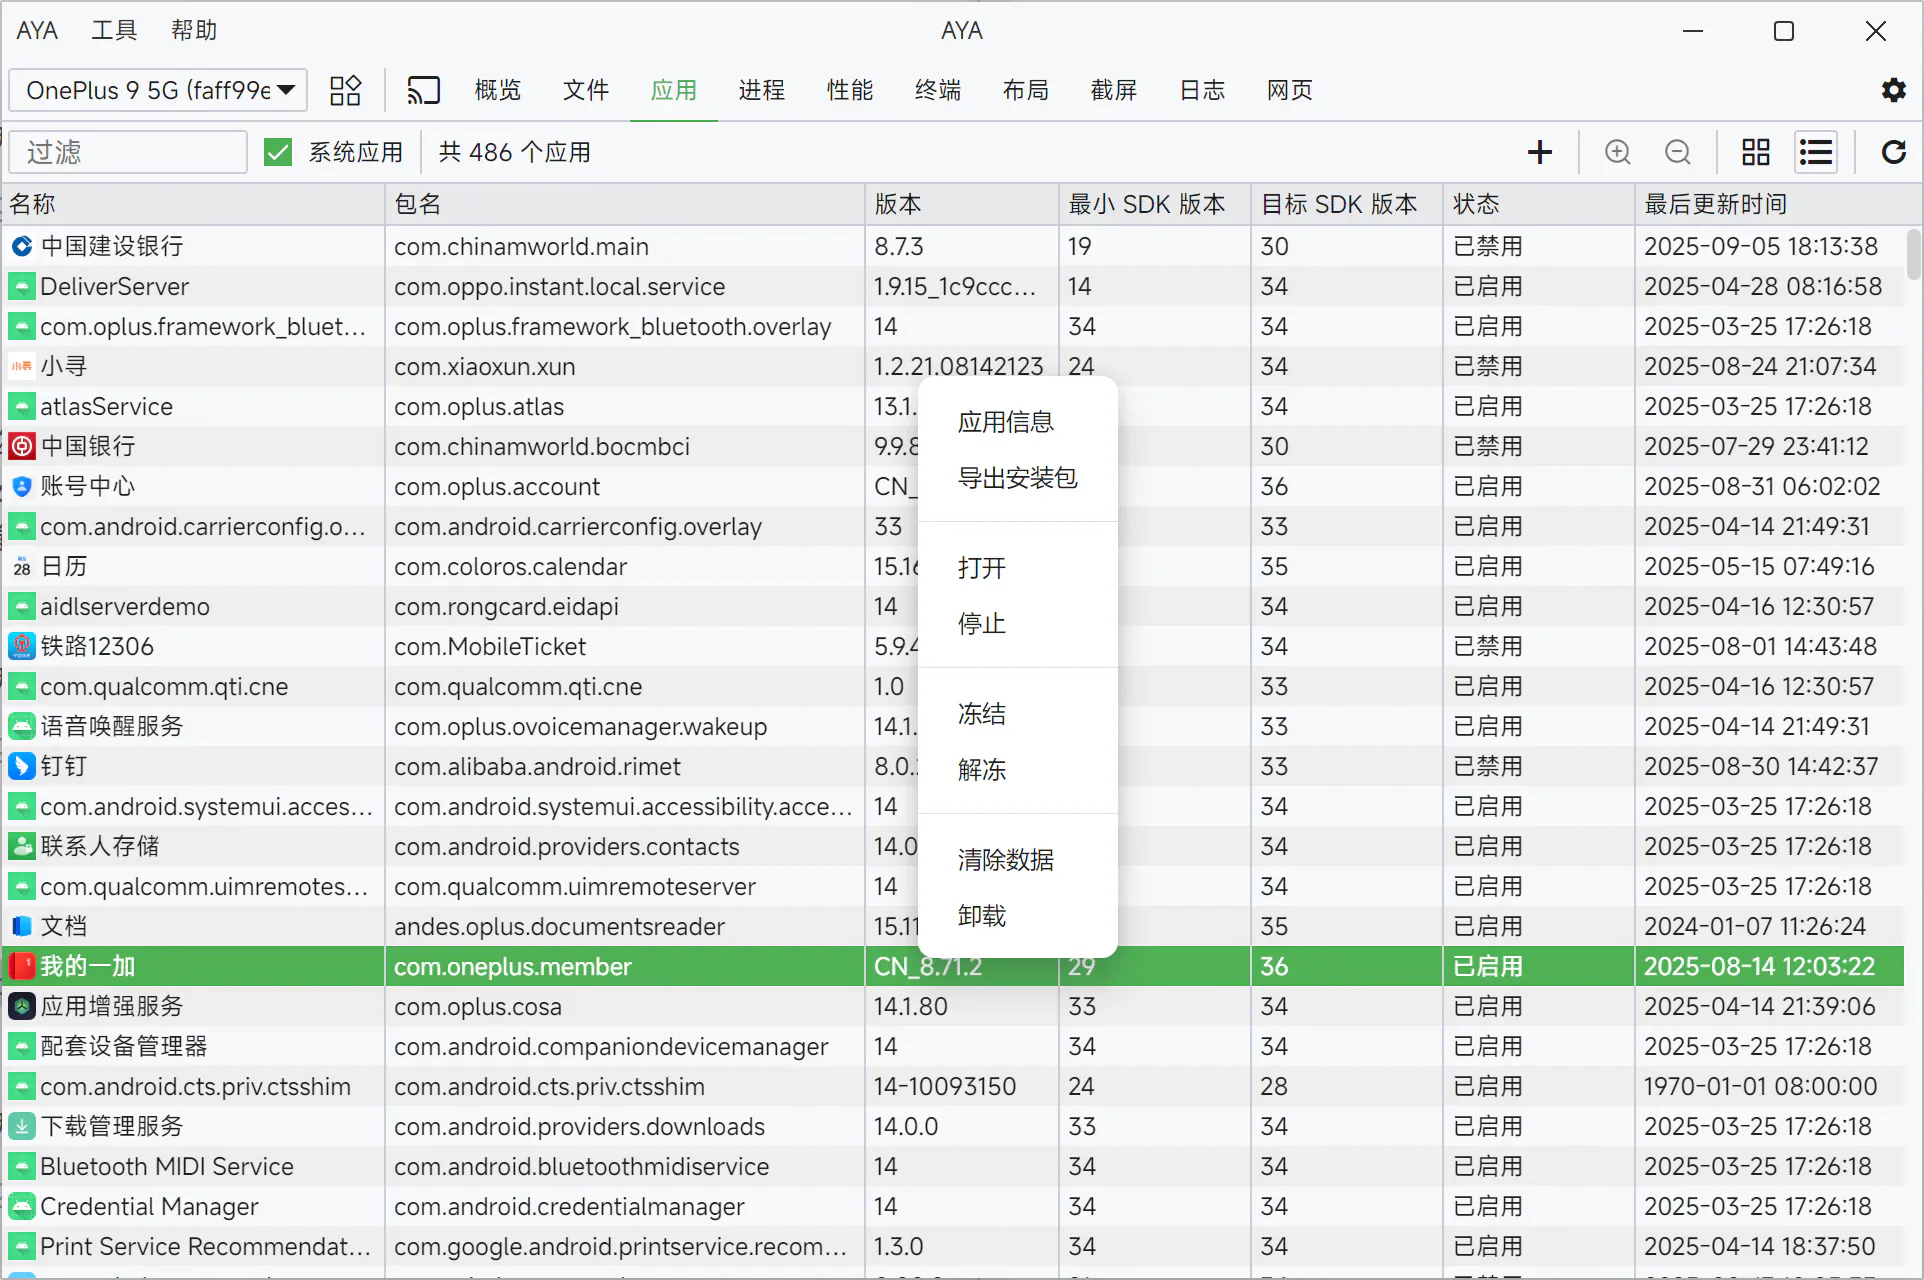Click 小寻 app icon
This screenshot has width=1924, height=1280.
point(22,366)
